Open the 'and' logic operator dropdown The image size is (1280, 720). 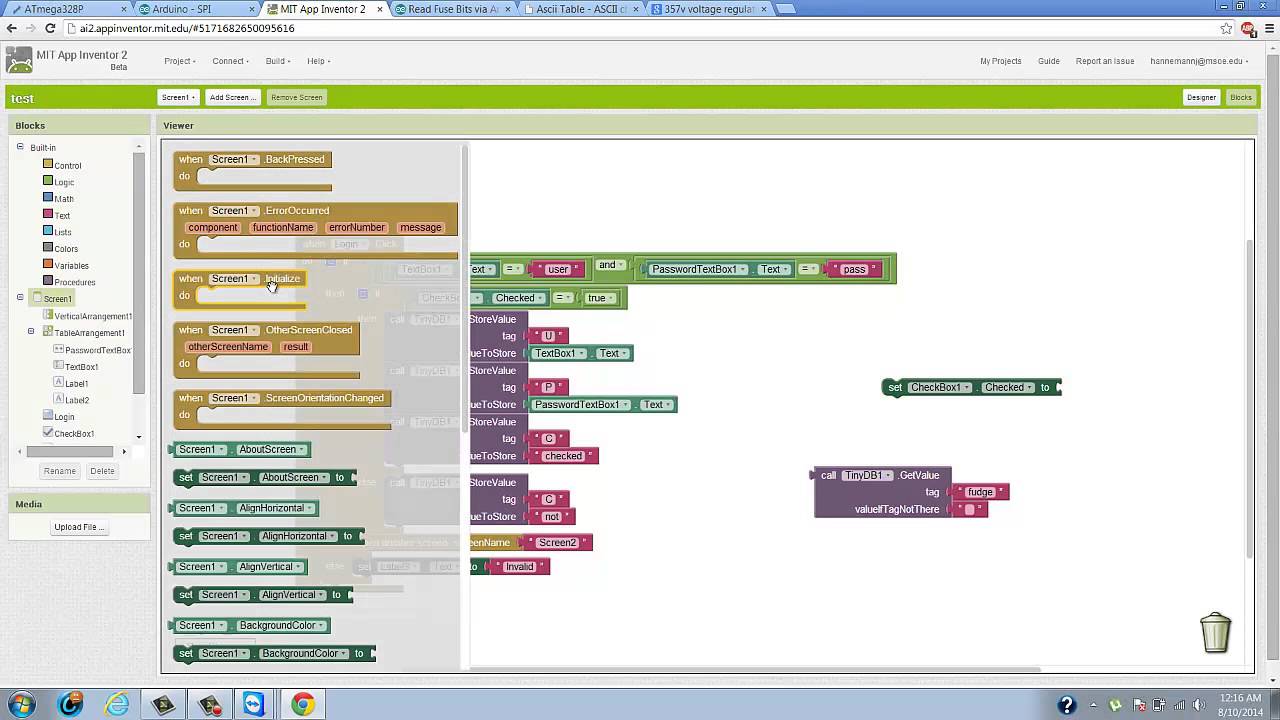[x=610, y=265]
